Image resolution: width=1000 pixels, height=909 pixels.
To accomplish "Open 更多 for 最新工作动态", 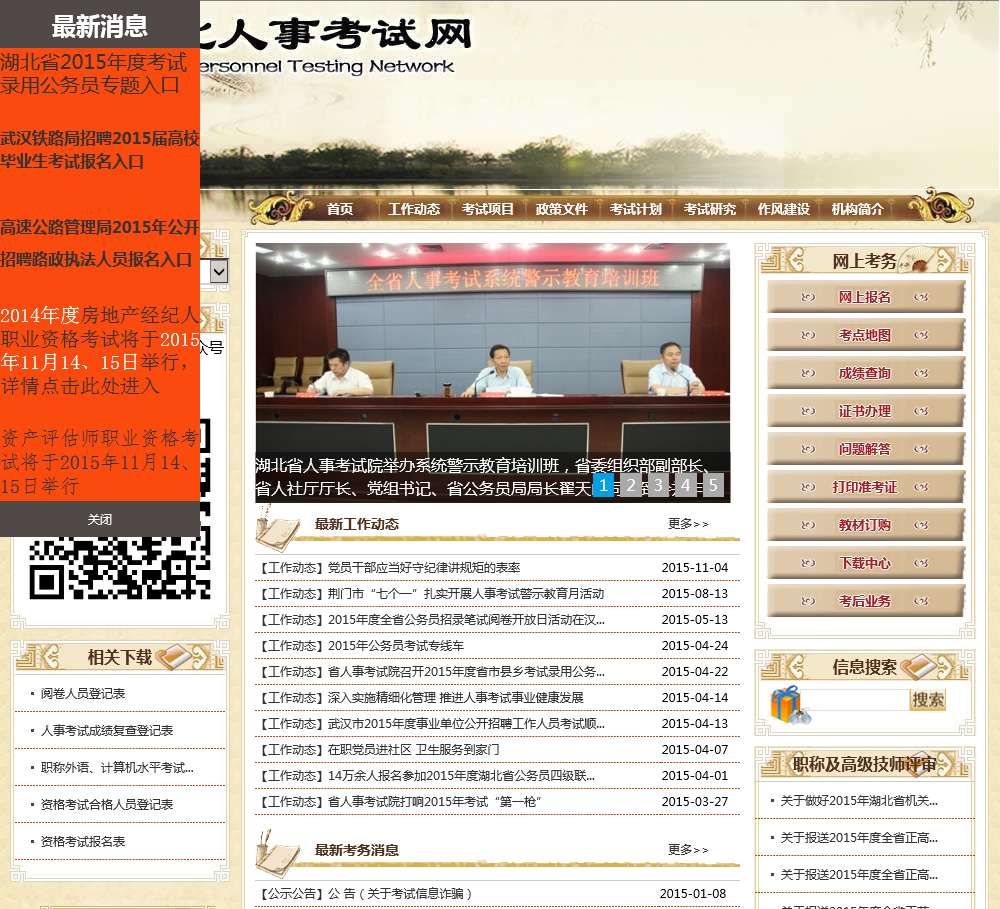I will [x=688, y=524].
